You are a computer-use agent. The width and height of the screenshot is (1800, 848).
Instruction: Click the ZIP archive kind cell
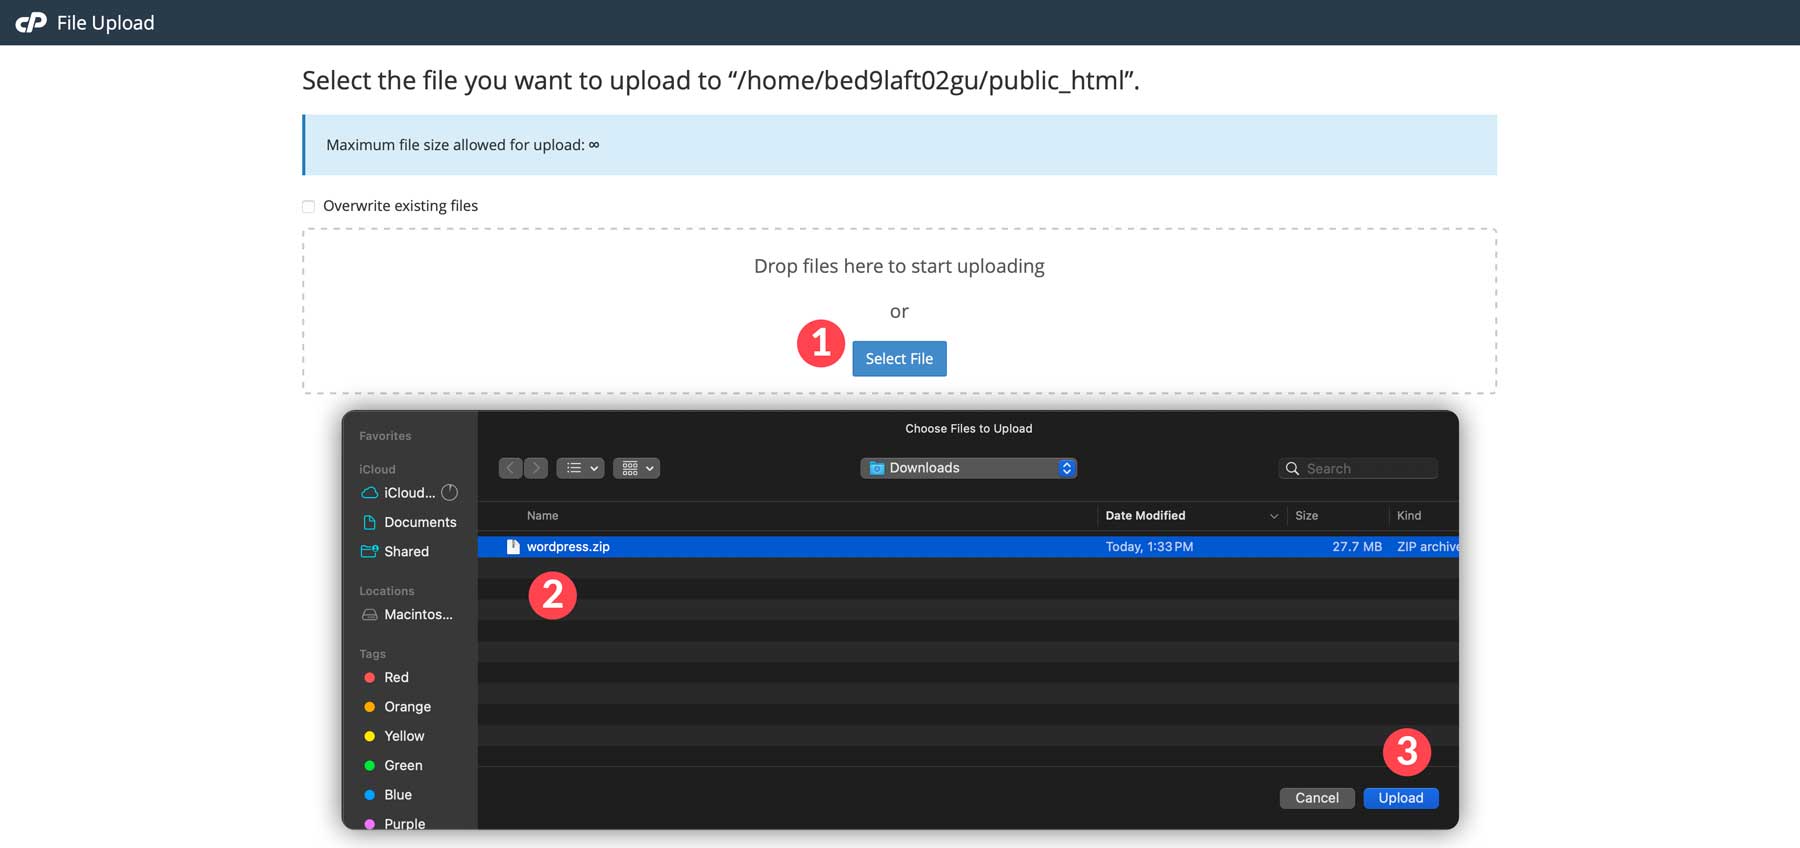(x=1428, y=546)
